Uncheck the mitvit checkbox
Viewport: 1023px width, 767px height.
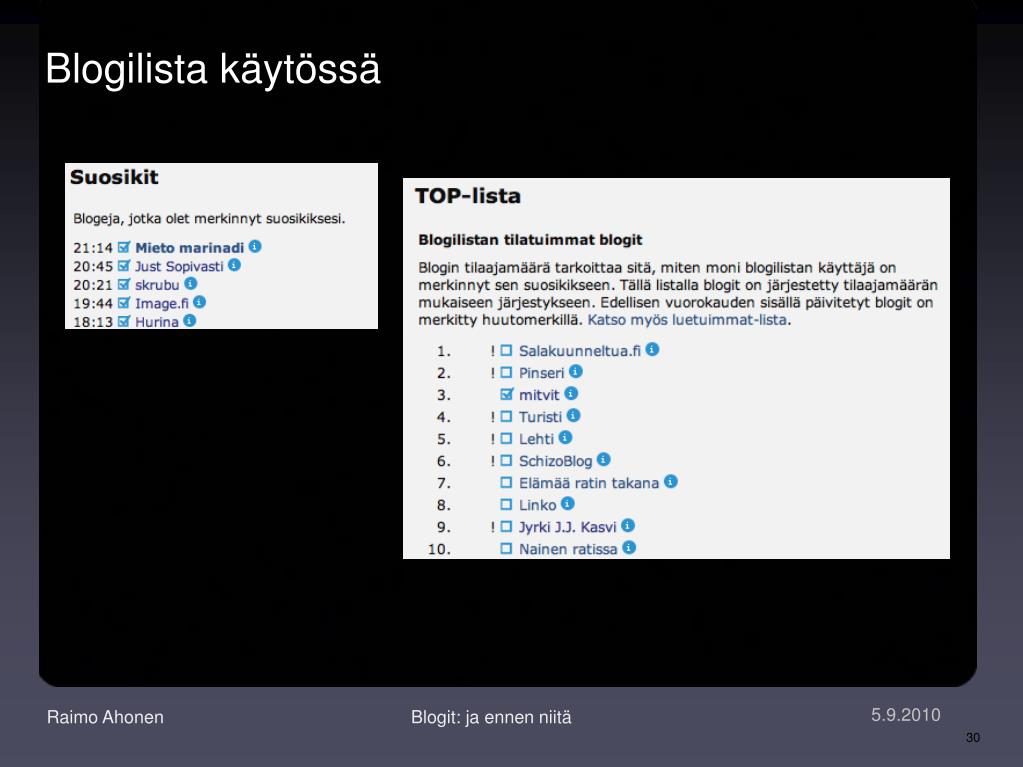pos(507,395)
